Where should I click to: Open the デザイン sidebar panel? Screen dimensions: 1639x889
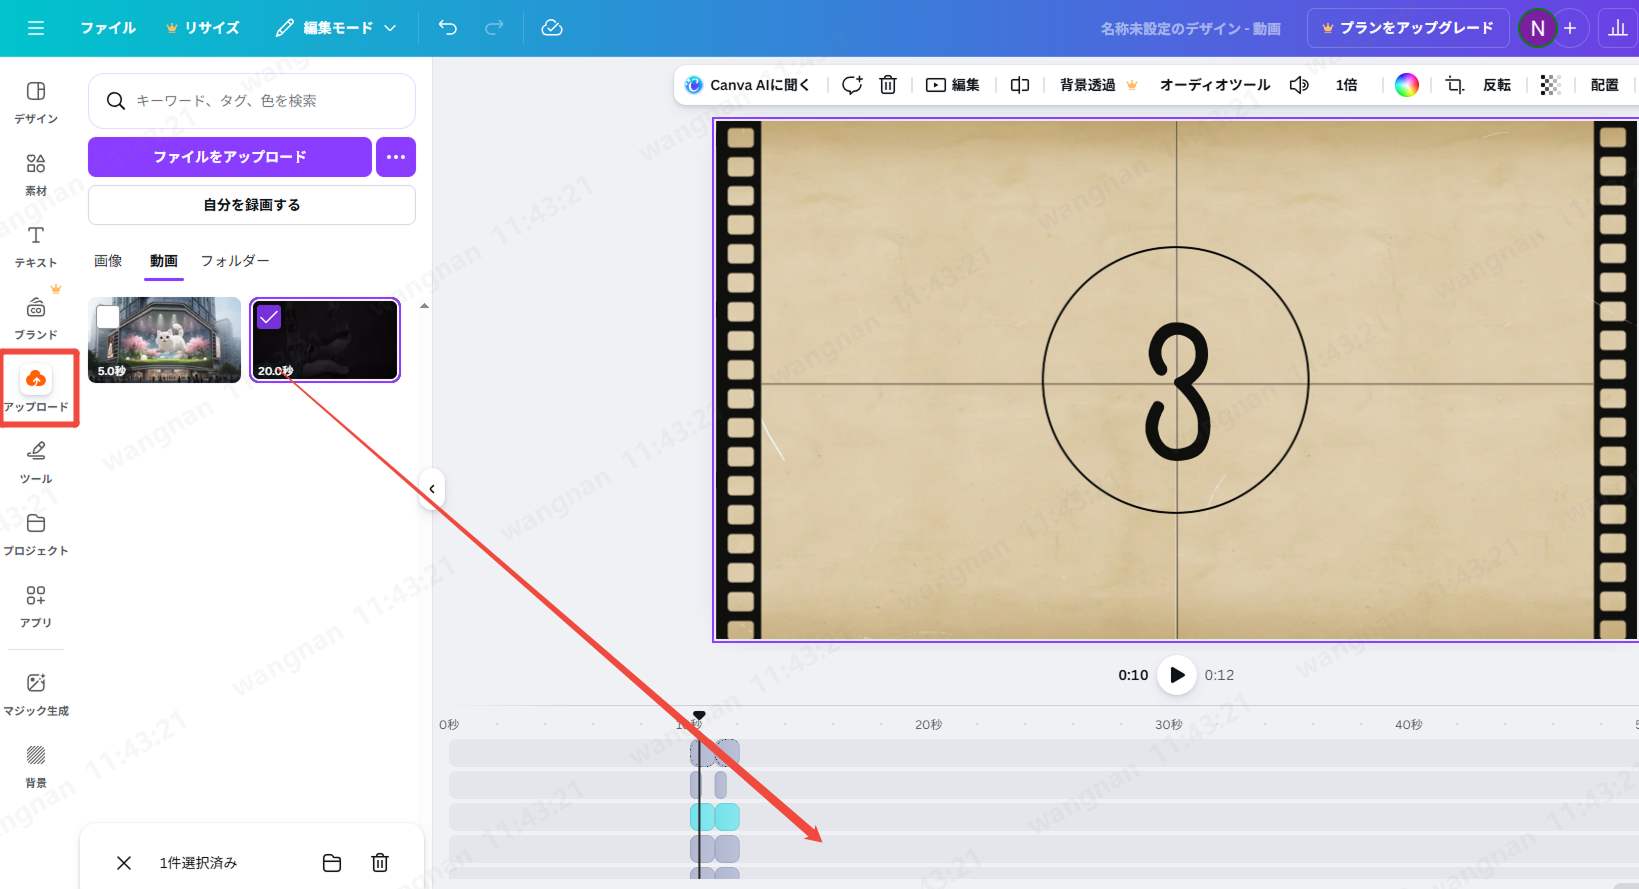(36, 102)
